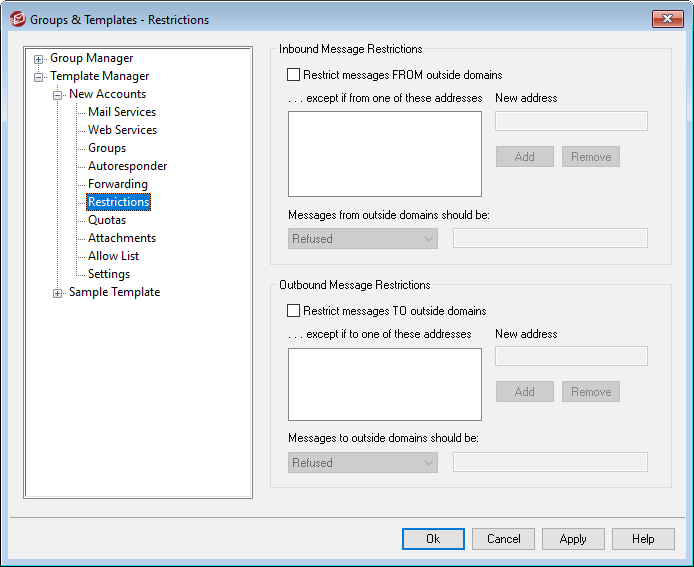Click the outbound exception addresses list box

pyautogui.click(x=384, y=384)
